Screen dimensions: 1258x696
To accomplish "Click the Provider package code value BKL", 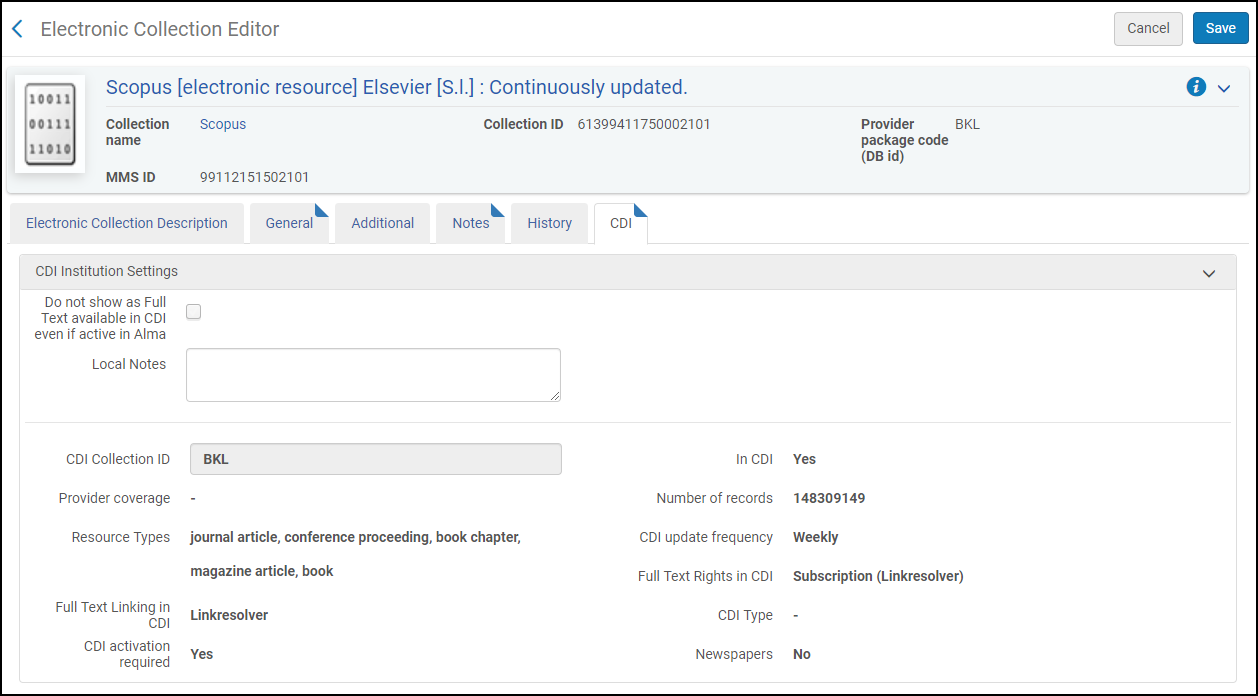I will click(x=968, y=124).
